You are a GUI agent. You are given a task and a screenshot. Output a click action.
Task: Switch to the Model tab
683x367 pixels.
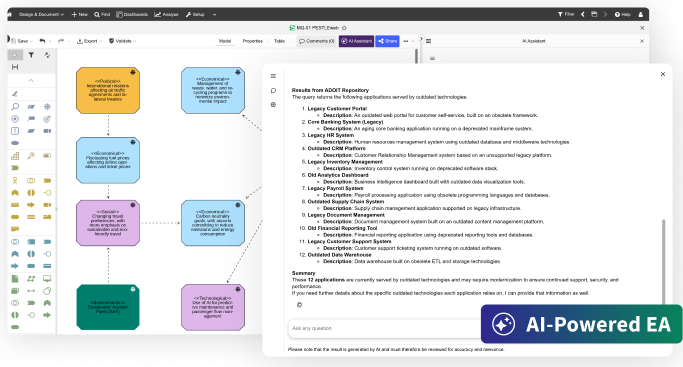point(225,41)
